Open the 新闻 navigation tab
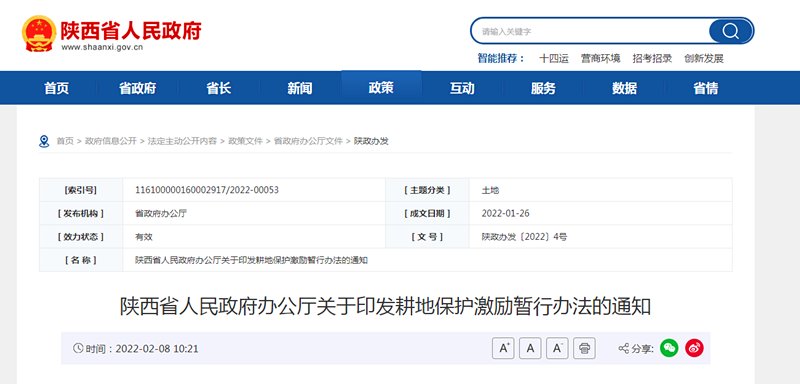 click(x=300, y=88)
